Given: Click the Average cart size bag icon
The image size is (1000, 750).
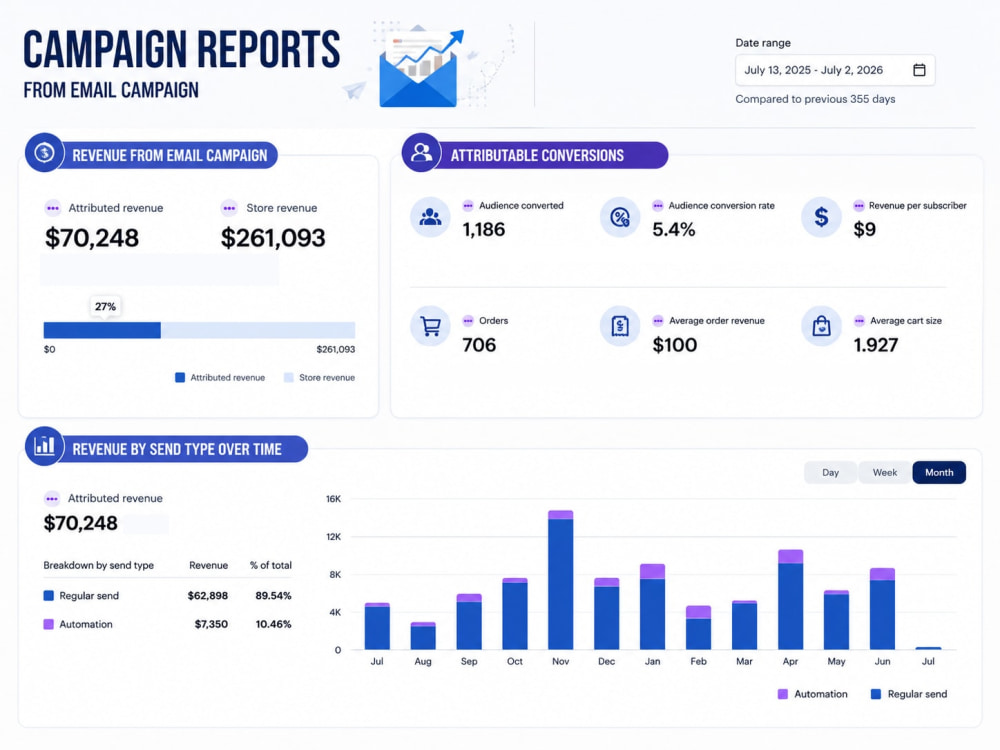Looking at the screenshot, I should 821,327.
